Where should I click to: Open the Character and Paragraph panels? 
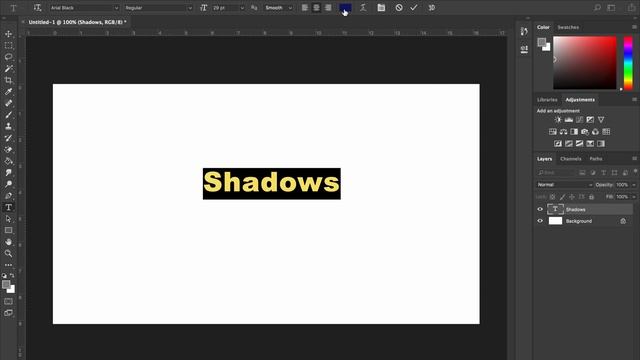pyautogui.click(x=381, y=8)
